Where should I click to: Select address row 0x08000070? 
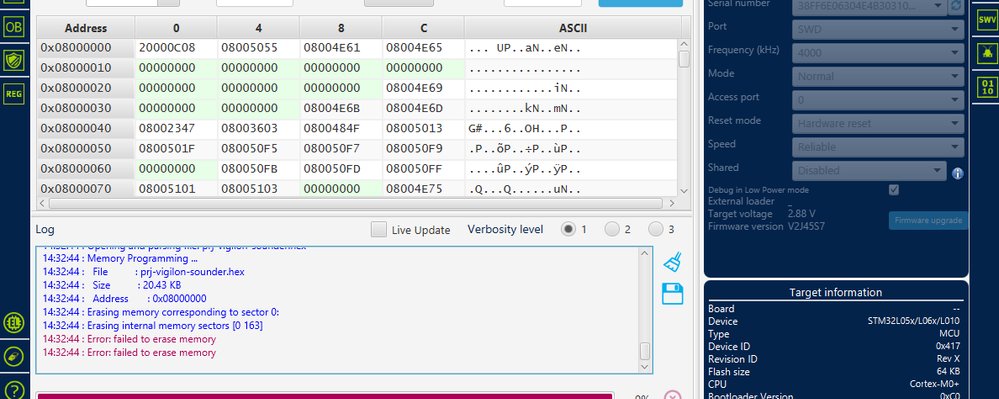coord(86,189)
